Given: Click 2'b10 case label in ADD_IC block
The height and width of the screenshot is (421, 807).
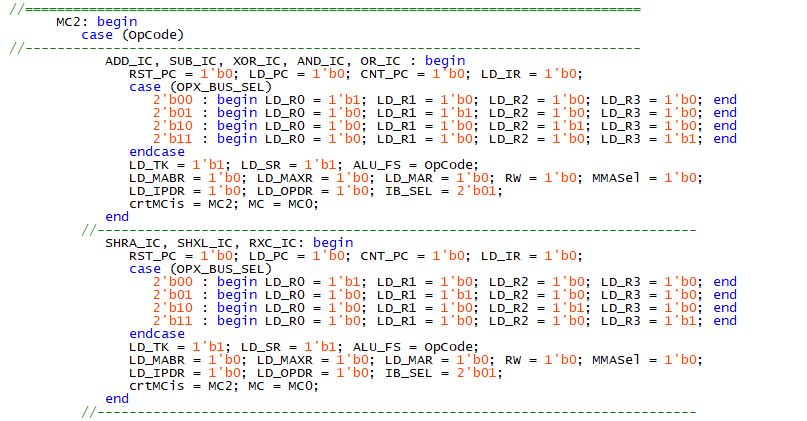Looking at the screenshot, I should coord(173,126).
